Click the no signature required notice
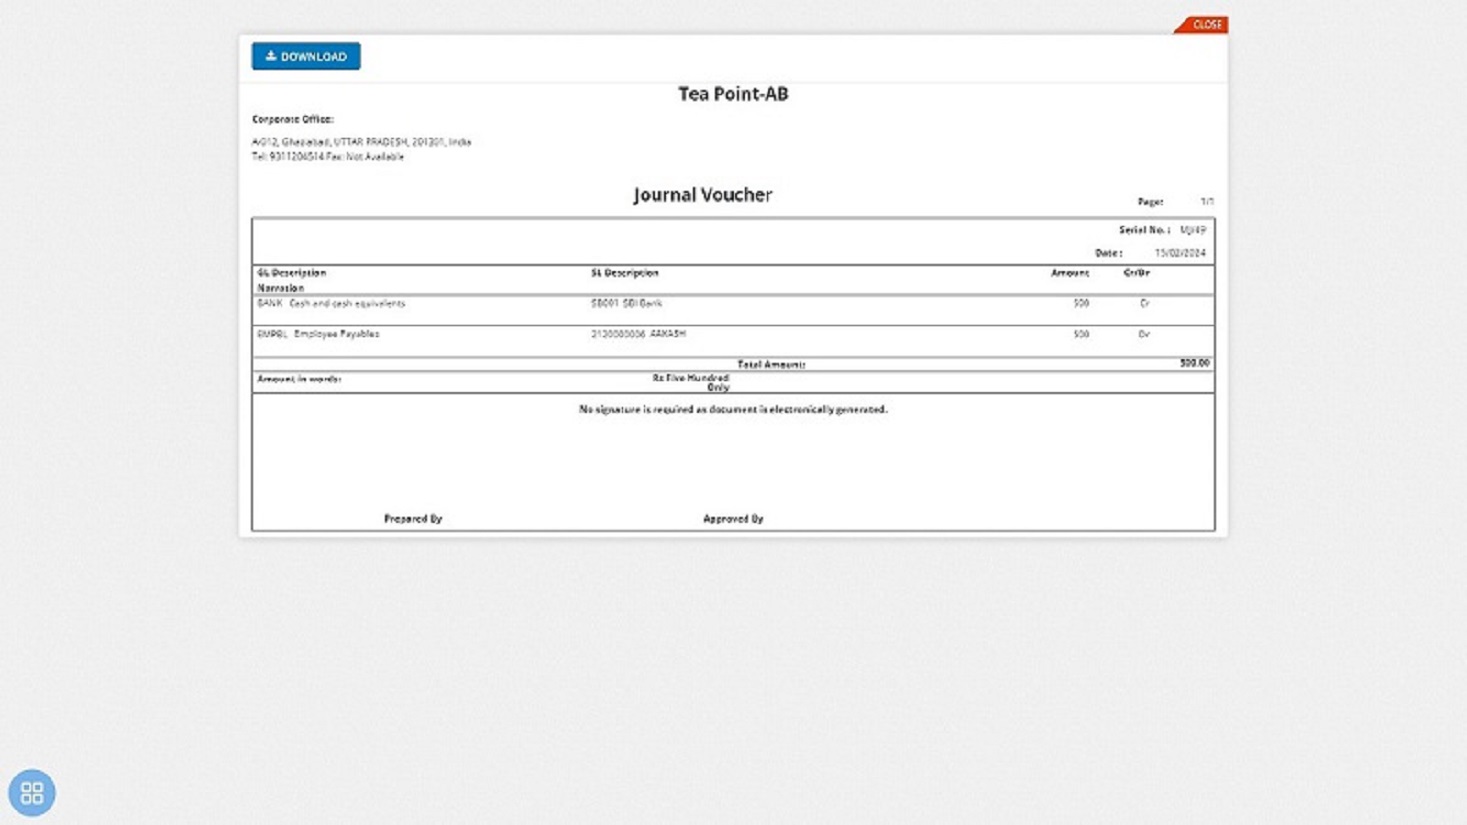Screen dimensions: 1467x825 [733, 410]
